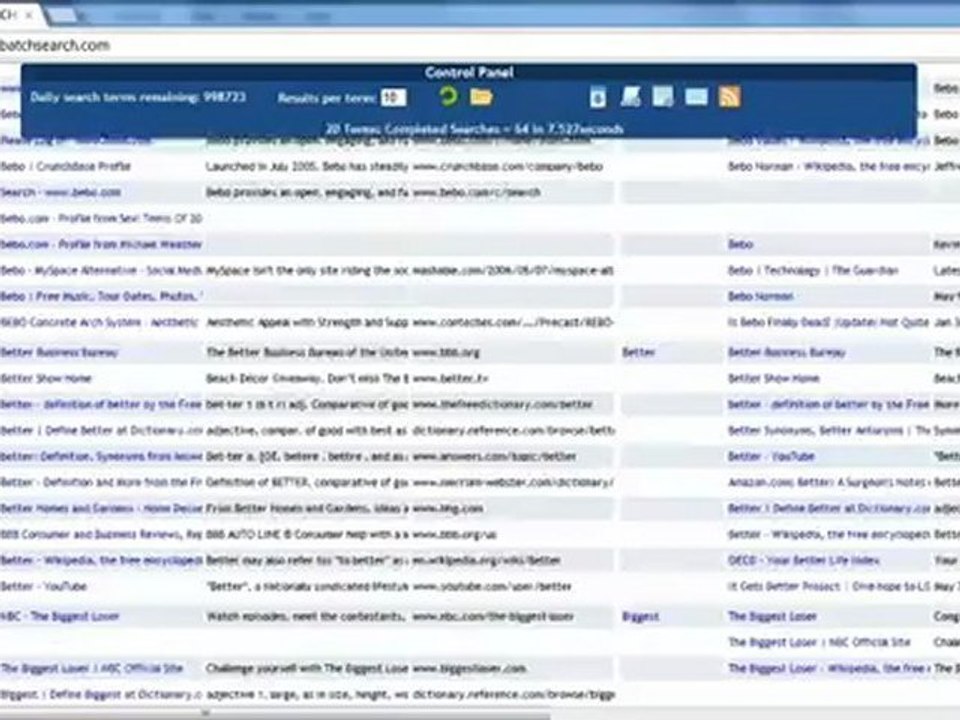Click URL www.bbb.org cell
The width and height of the screenshot is (960, 720).
coord(446,352)
